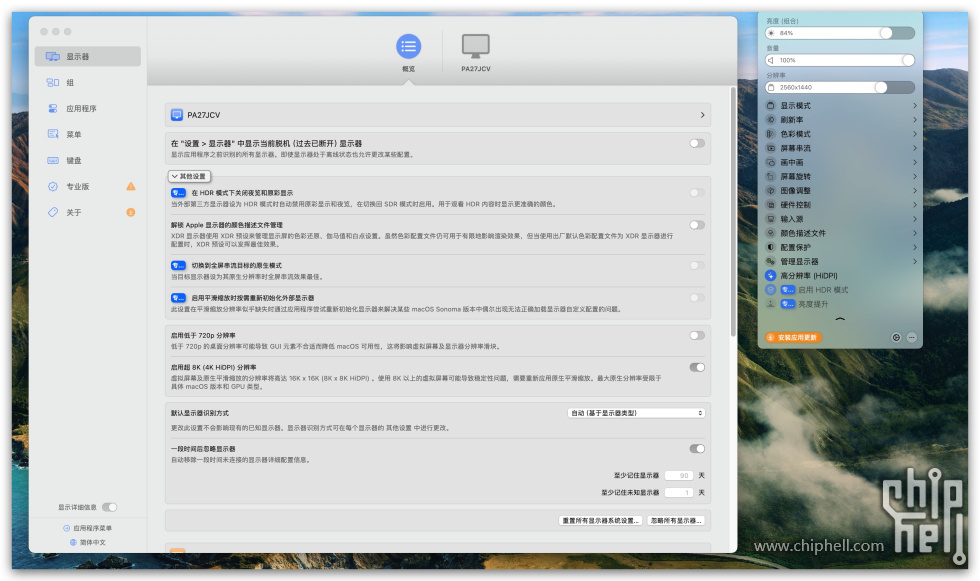Enable 启用低于 720p 分辨率 switch
The image size is (980, 581).
[x=697, y=335]
